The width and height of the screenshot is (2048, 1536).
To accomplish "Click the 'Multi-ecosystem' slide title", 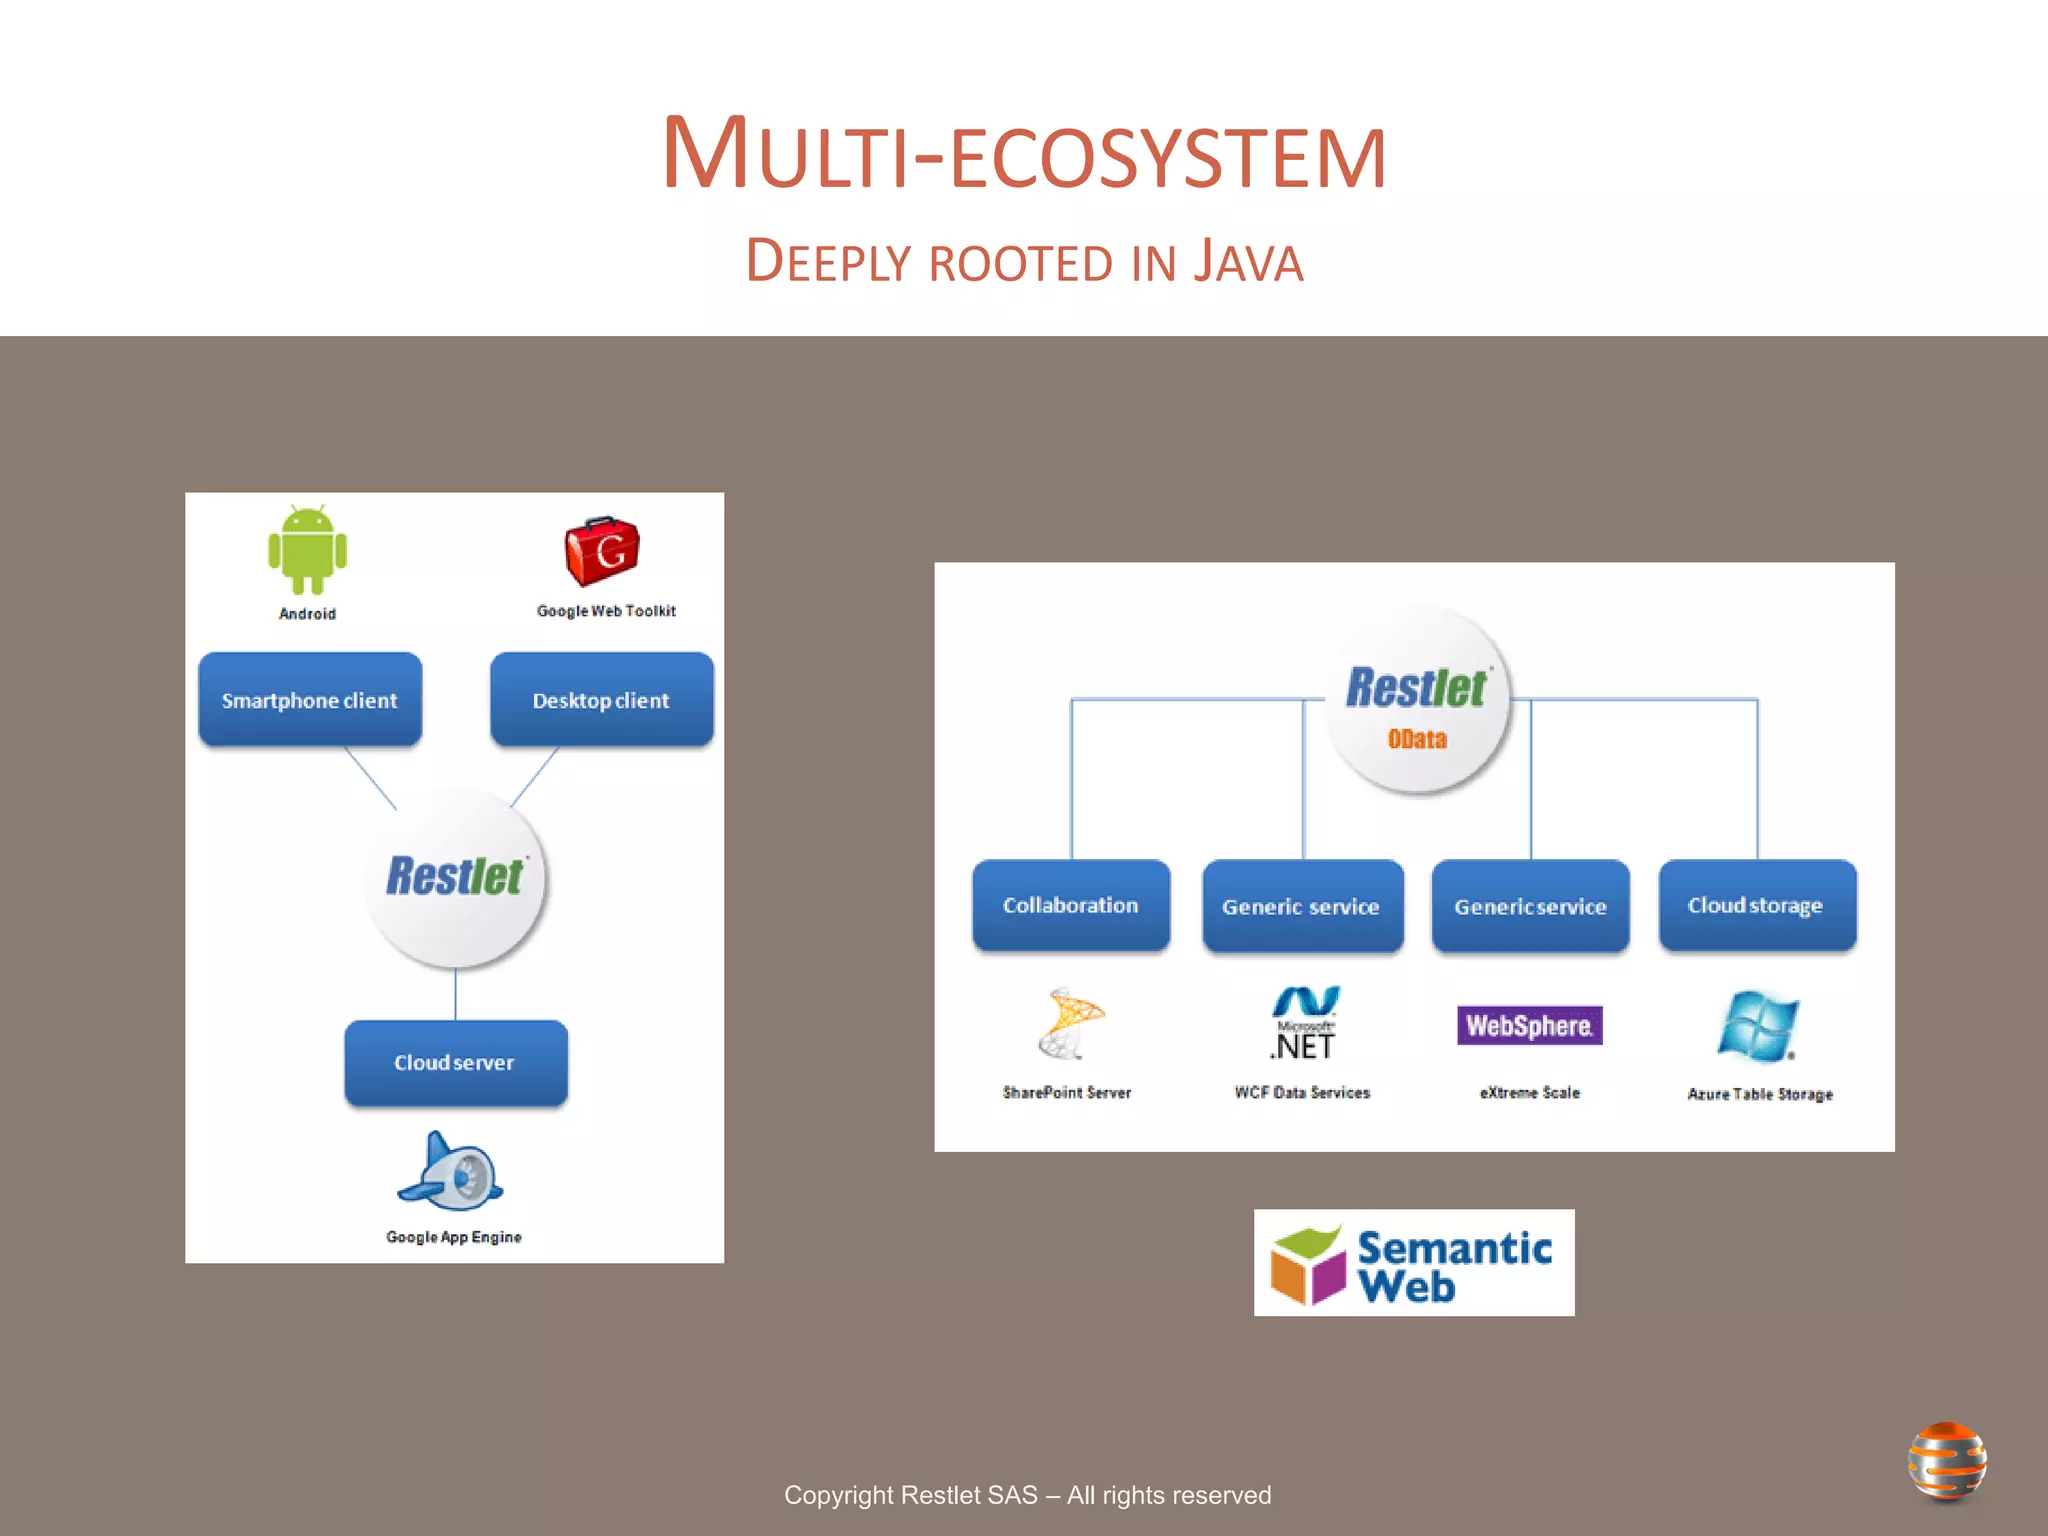I will tap(1024, 154).
